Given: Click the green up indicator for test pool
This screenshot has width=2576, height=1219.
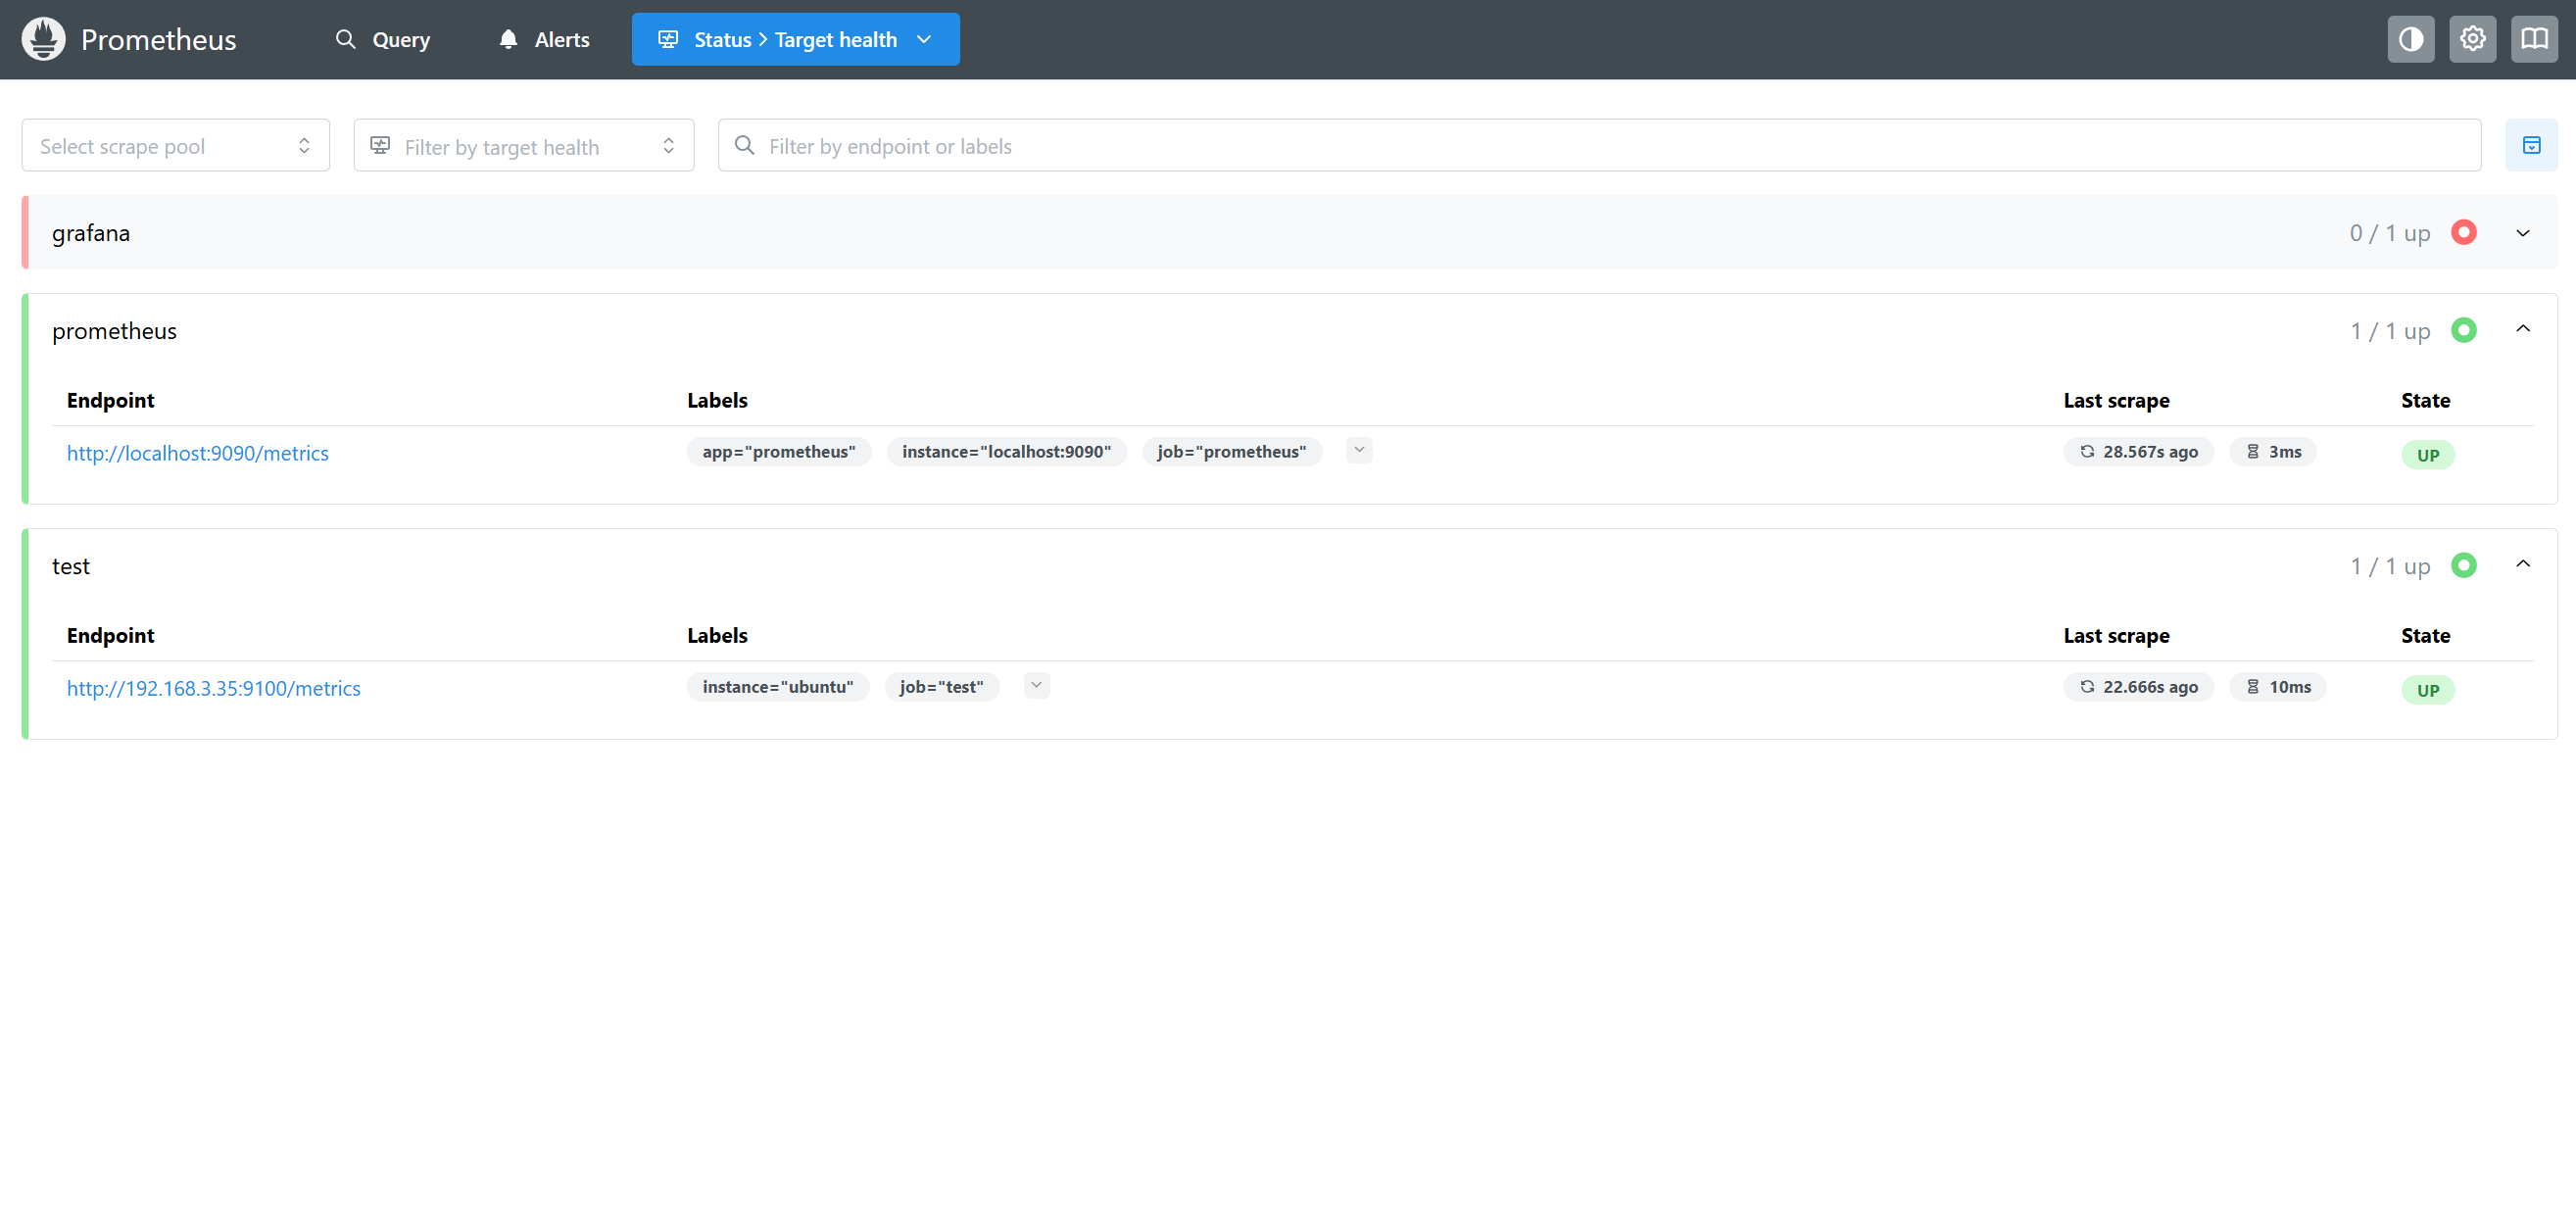Looking at the screenshot, I should pyautogui.click(x=2463, y=565).
